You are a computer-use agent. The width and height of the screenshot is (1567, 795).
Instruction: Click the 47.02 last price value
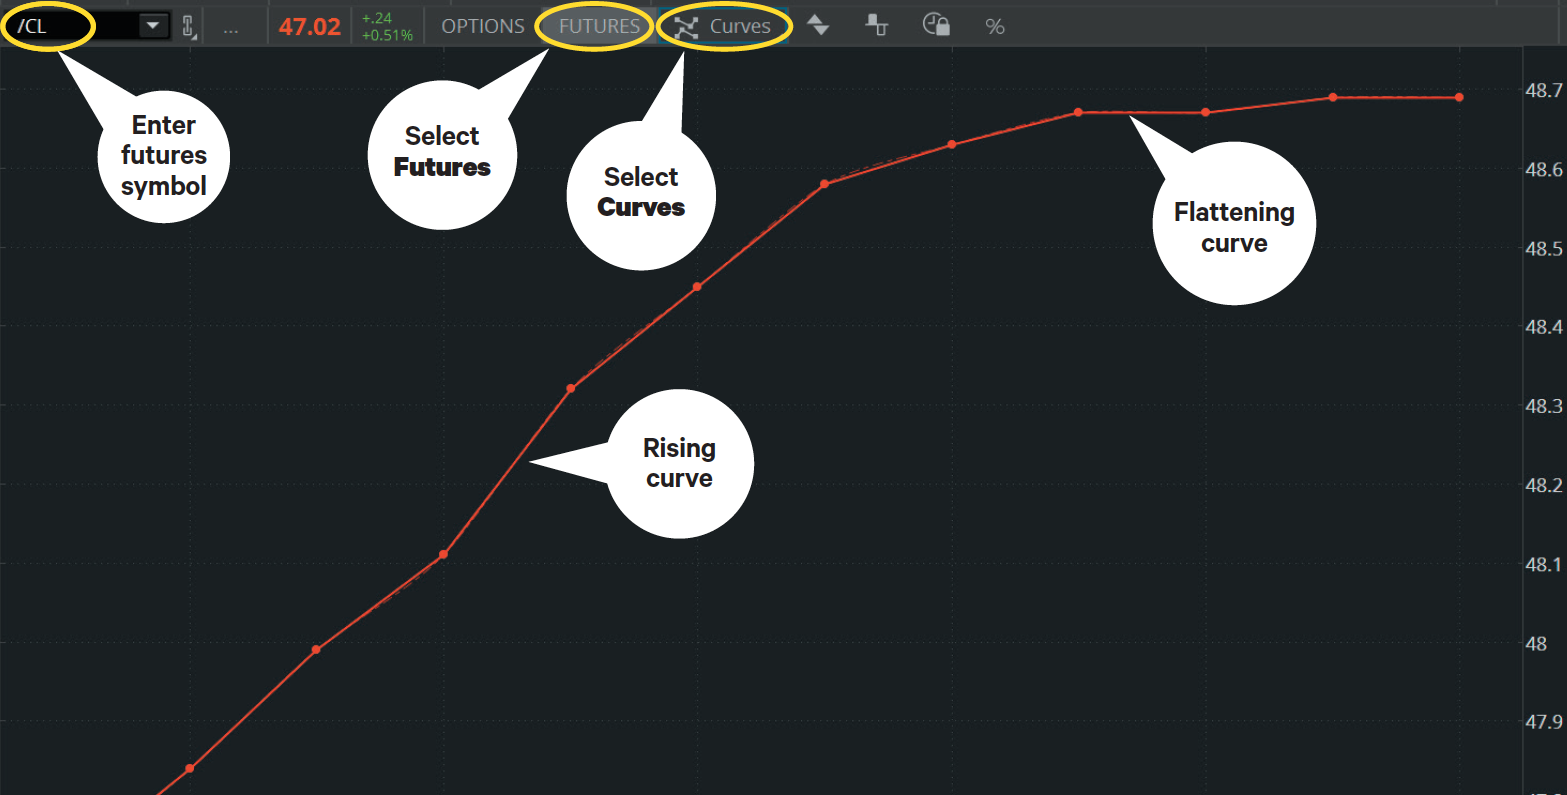[x=310, y=27]
